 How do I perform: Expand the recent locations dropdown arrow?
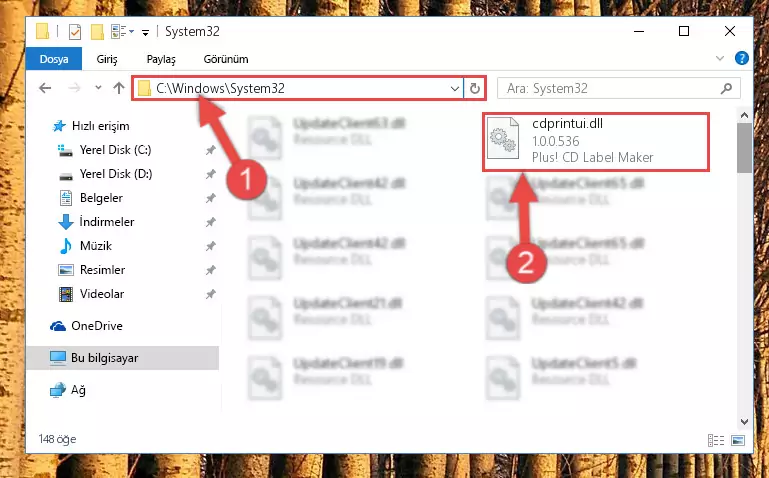(98, 88)
